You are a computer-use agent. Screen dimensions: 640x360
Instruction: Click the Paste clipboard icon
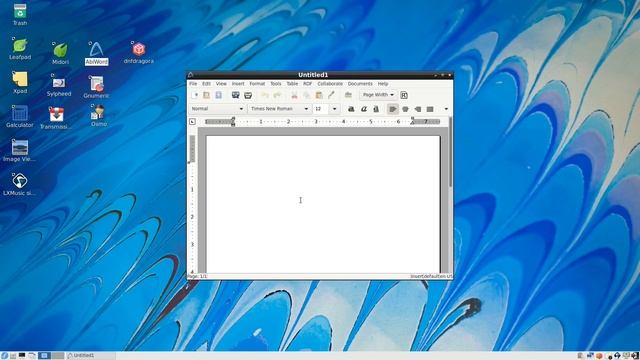[x=319, y=95]
